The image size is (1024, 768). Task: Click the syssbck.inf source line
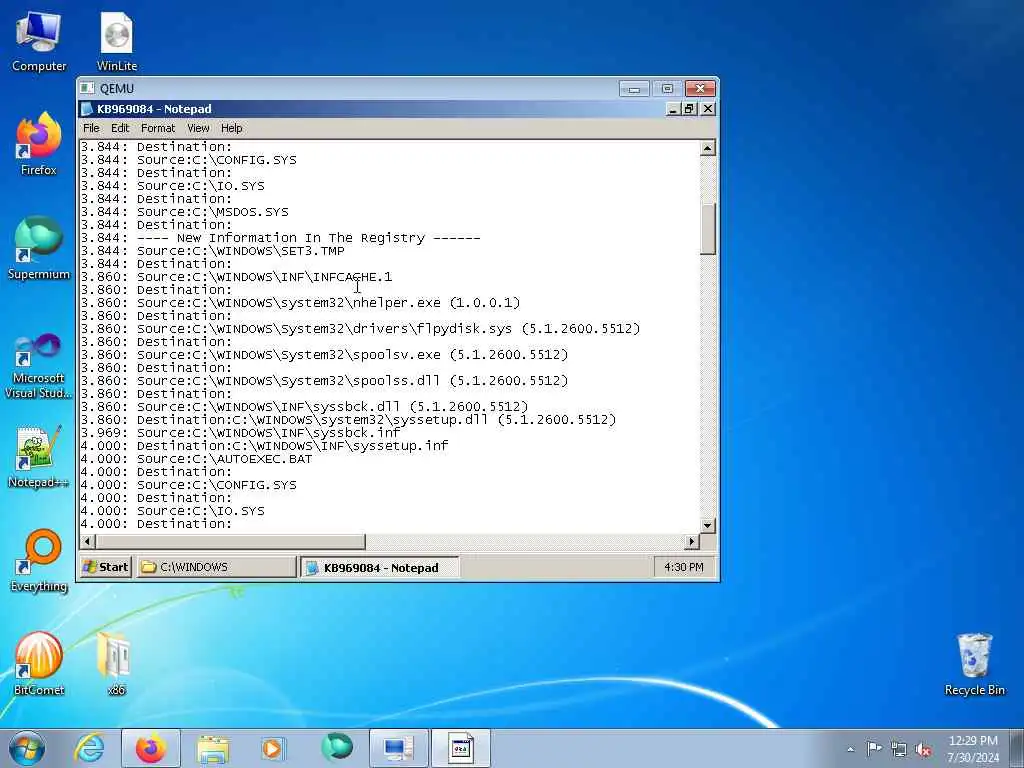240,433
